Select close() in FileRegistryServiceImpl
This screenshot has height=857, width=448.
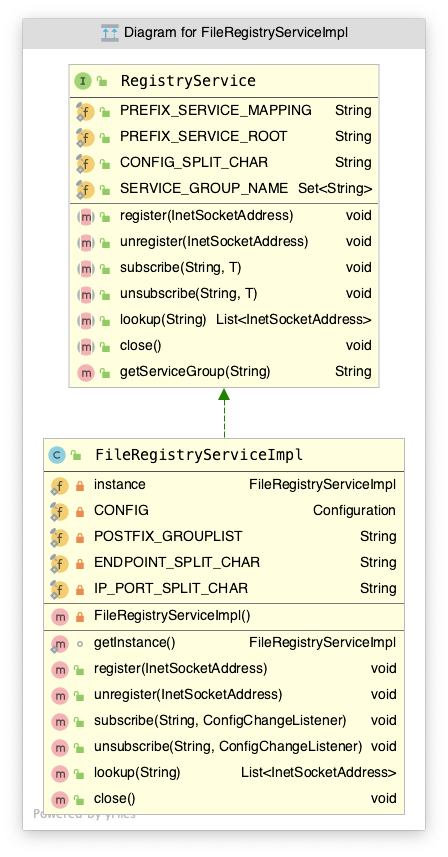(115, 799)
